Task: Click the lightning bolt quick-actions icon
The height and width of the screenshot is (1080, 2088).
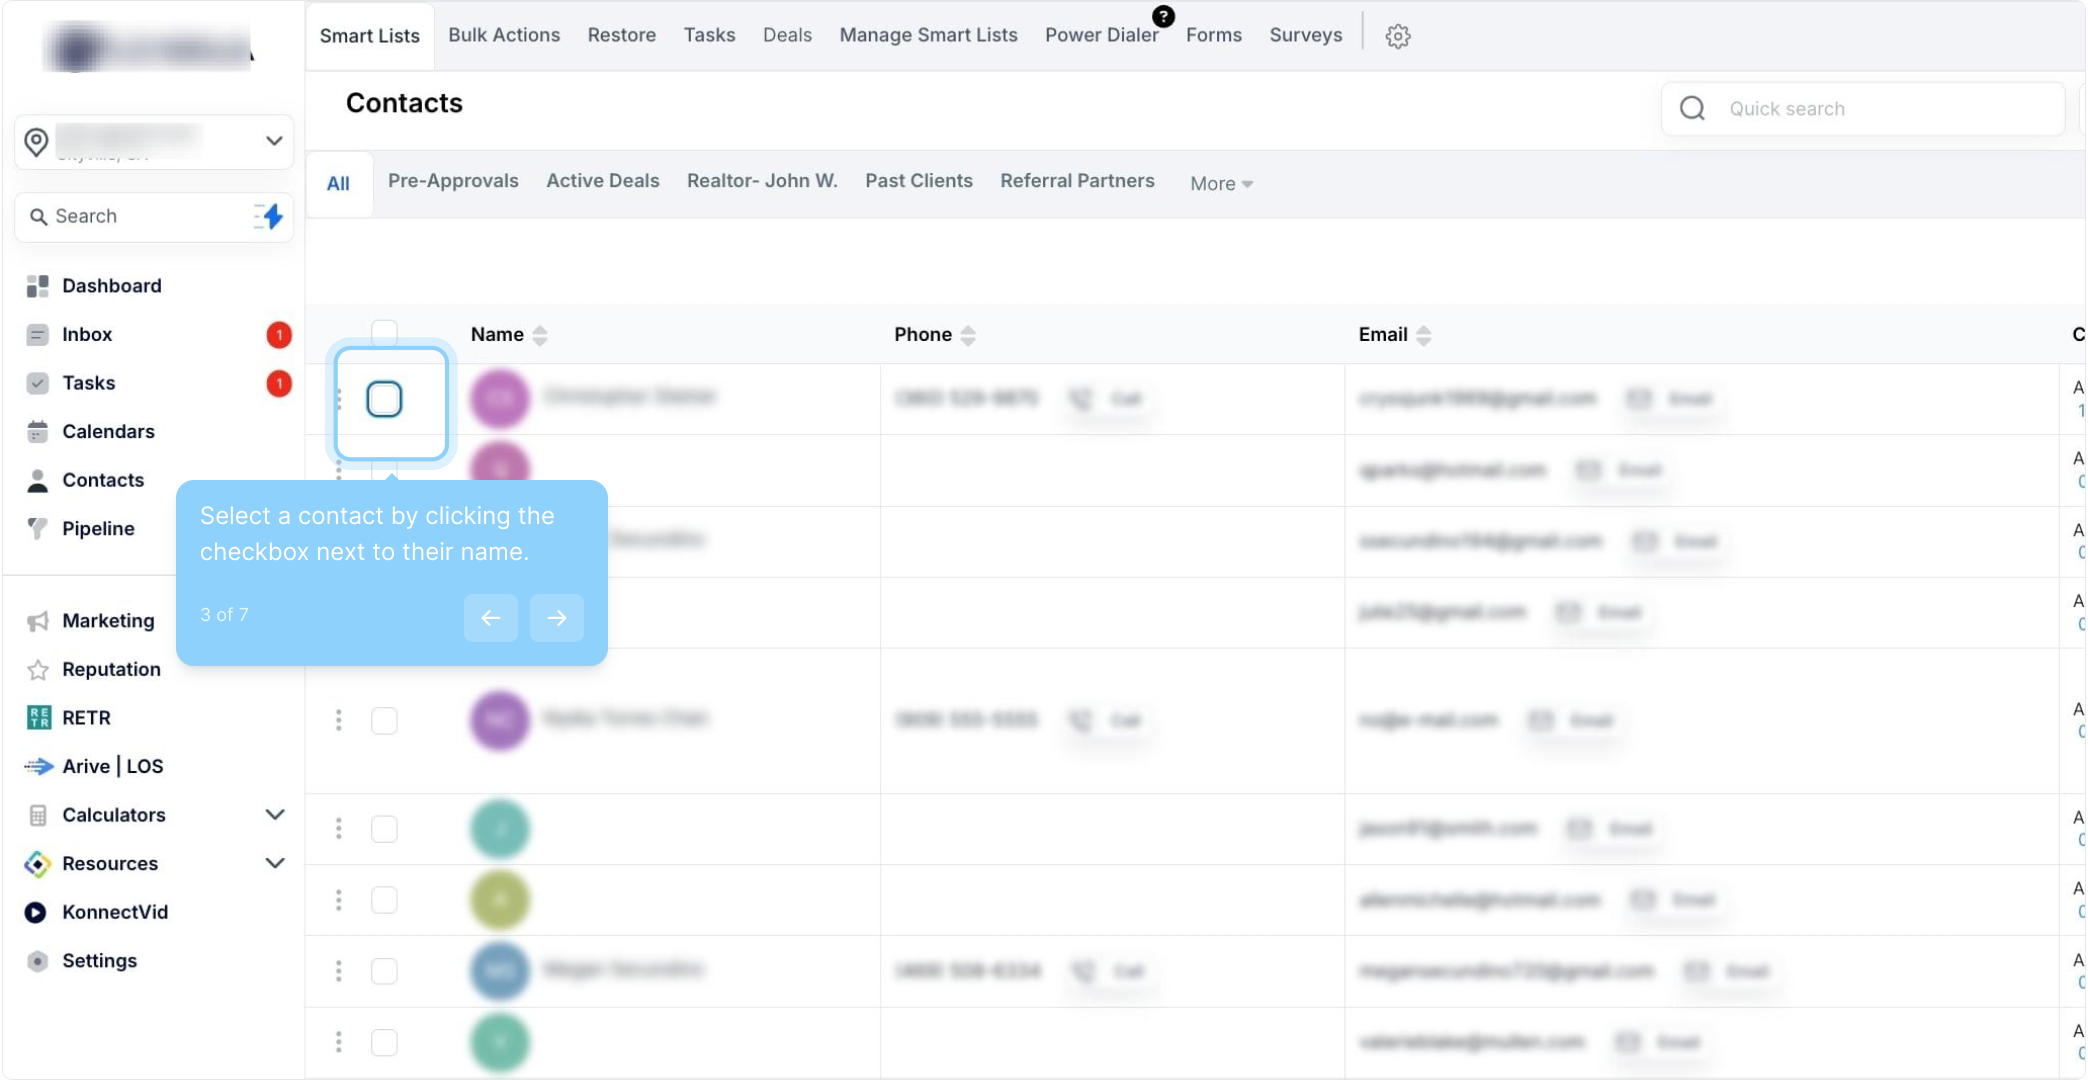Action: point(269,216)
